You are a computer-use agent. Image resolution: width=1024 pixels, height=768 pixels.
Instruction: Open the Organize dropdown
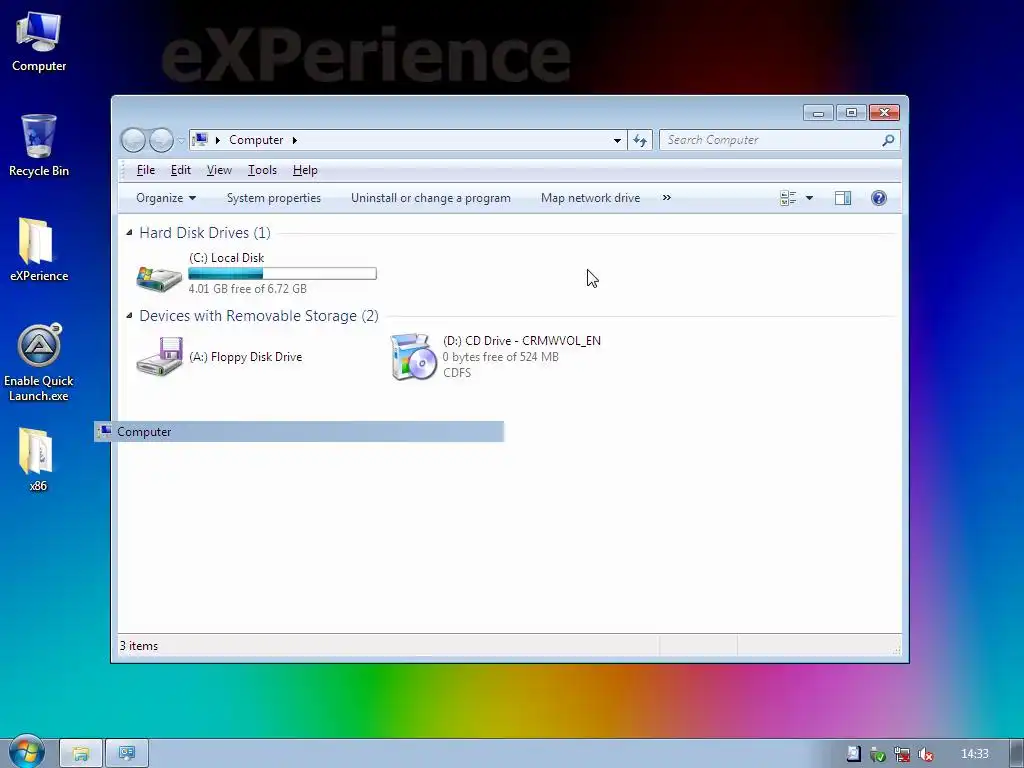pos(166,198)
